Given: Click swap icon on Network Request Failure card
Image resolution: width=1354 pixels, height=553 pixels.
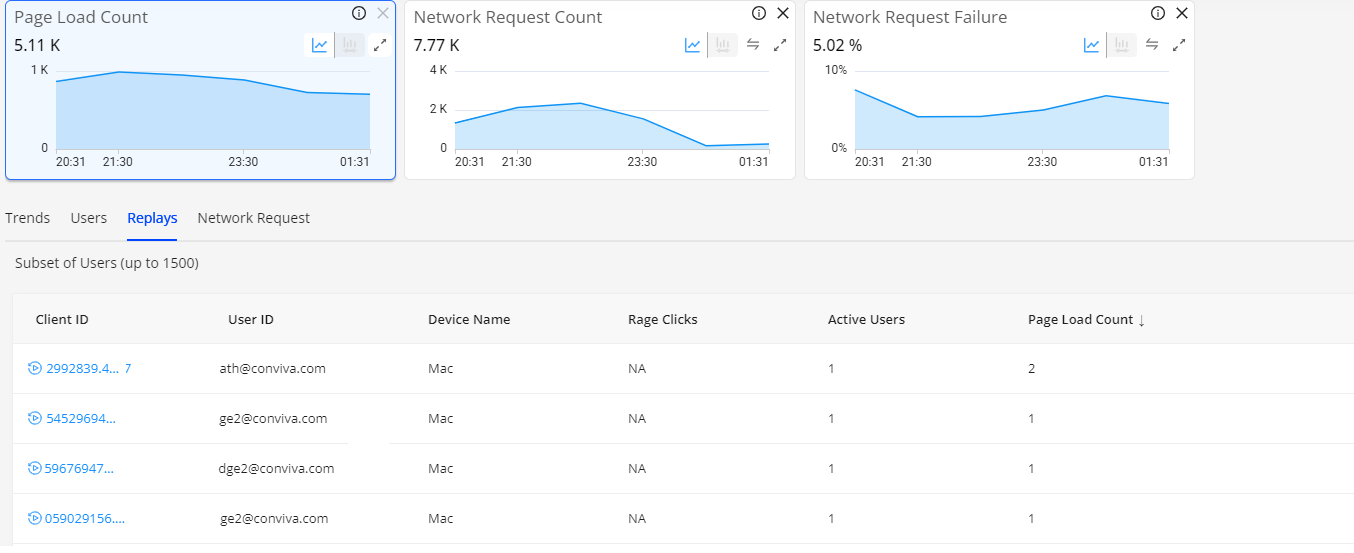Looking at the screenshot, I should click(1152, 45).
